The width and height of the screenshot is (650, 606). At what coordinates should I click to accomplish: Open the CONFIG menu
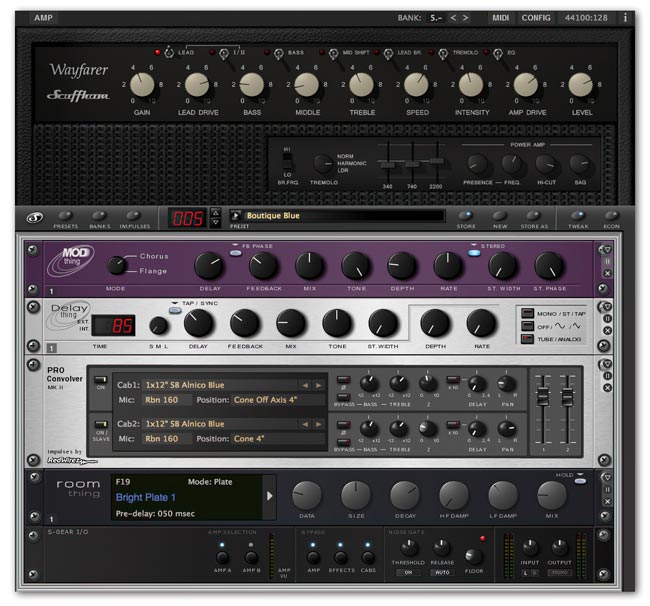point(536,18)
